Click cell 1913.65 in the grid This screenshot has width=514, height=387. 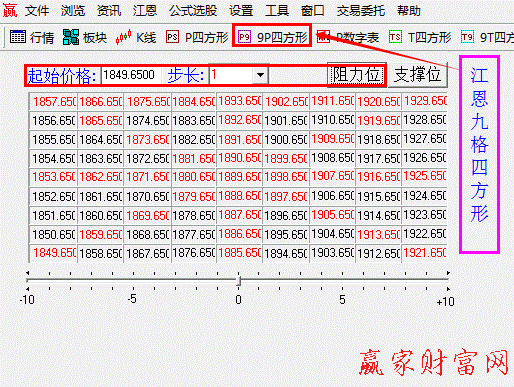tap(378, 235)
